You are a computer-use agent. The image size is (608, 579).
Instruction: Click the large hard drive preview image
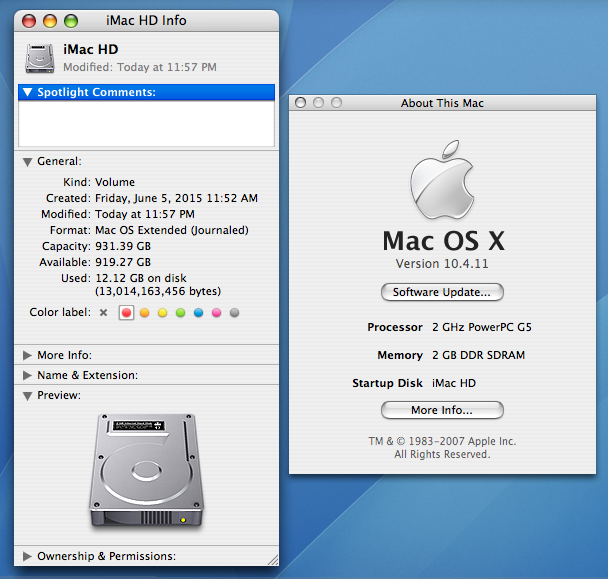(147, 470)
